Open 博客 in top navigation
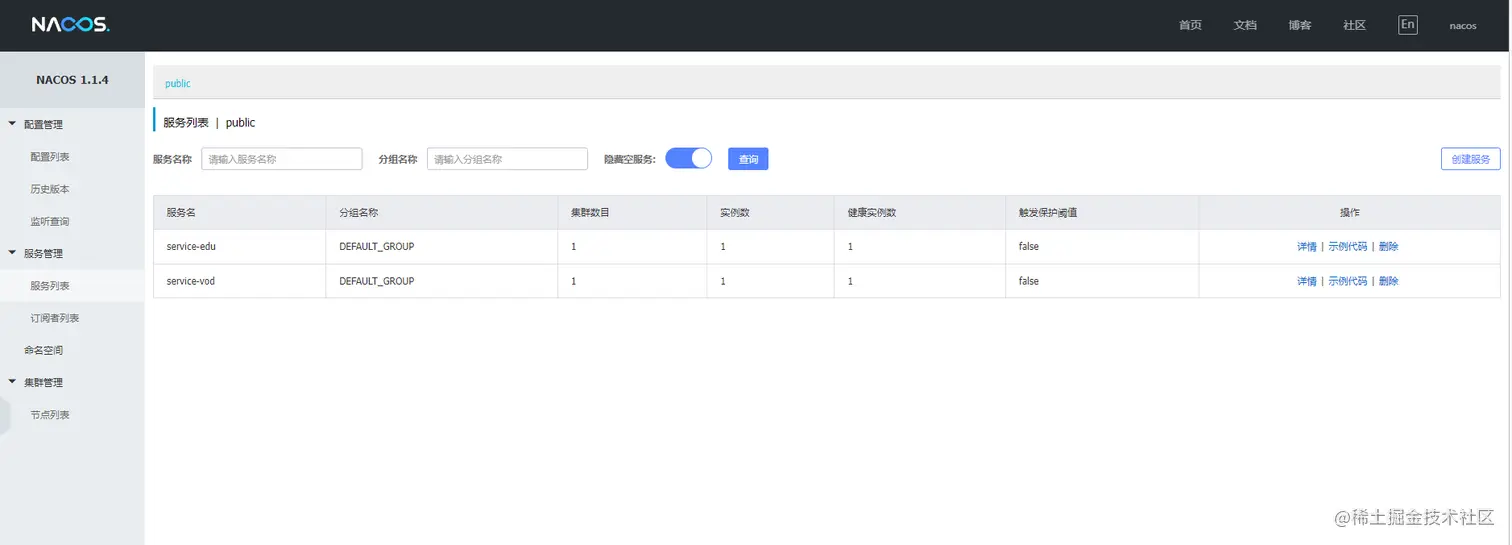This screenshot has width=1512, height=545. (1300, 25)
